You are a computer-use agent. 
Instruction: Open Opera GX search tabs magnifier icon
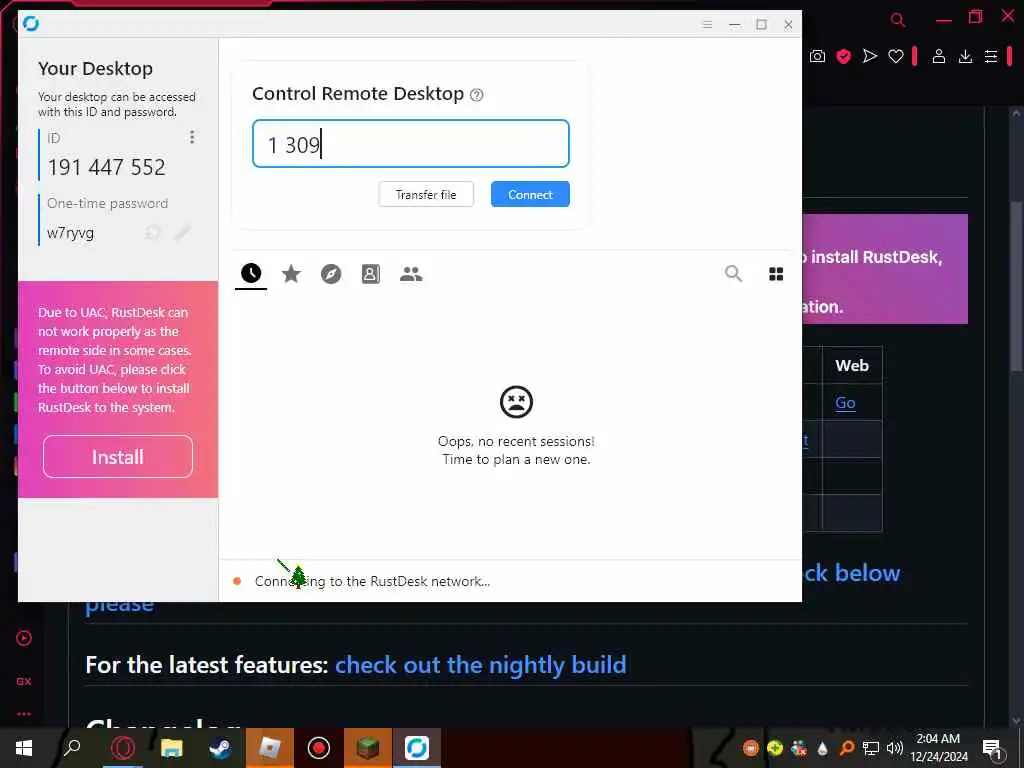click(x=898, y=20)
